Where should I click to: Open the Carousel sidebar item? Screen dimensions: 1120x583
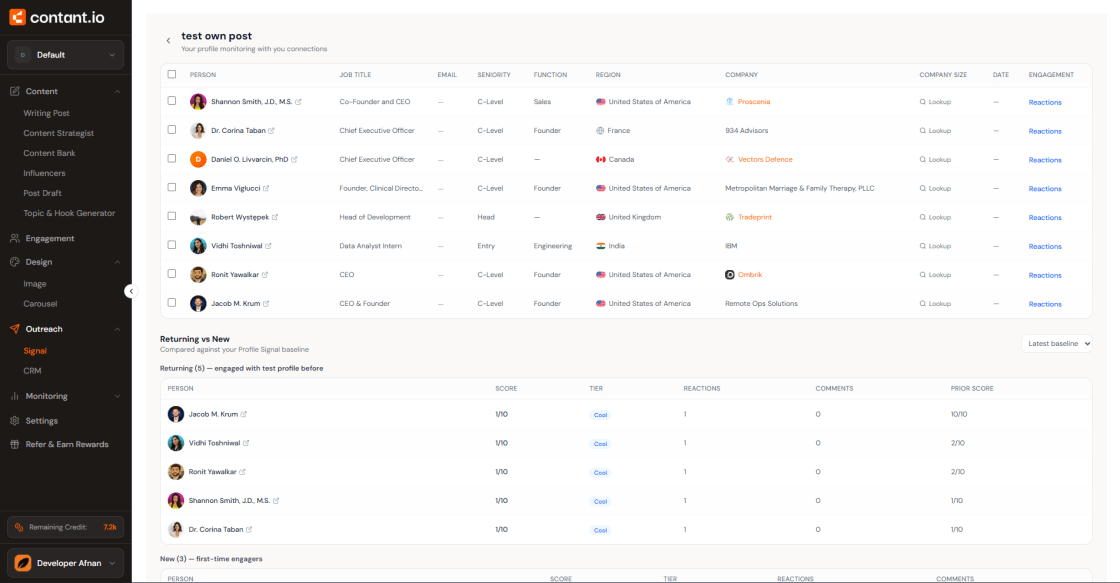tap(40, 304)
